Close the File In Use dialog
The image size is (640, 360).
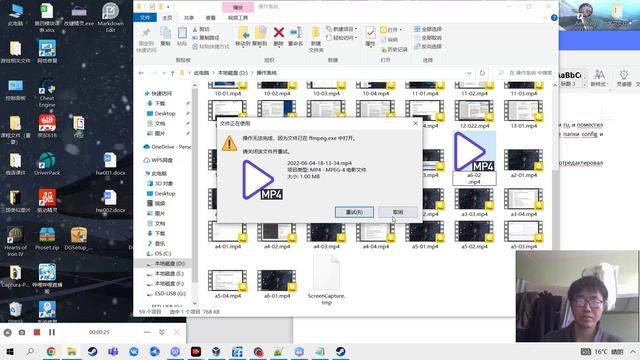point(416,123)
